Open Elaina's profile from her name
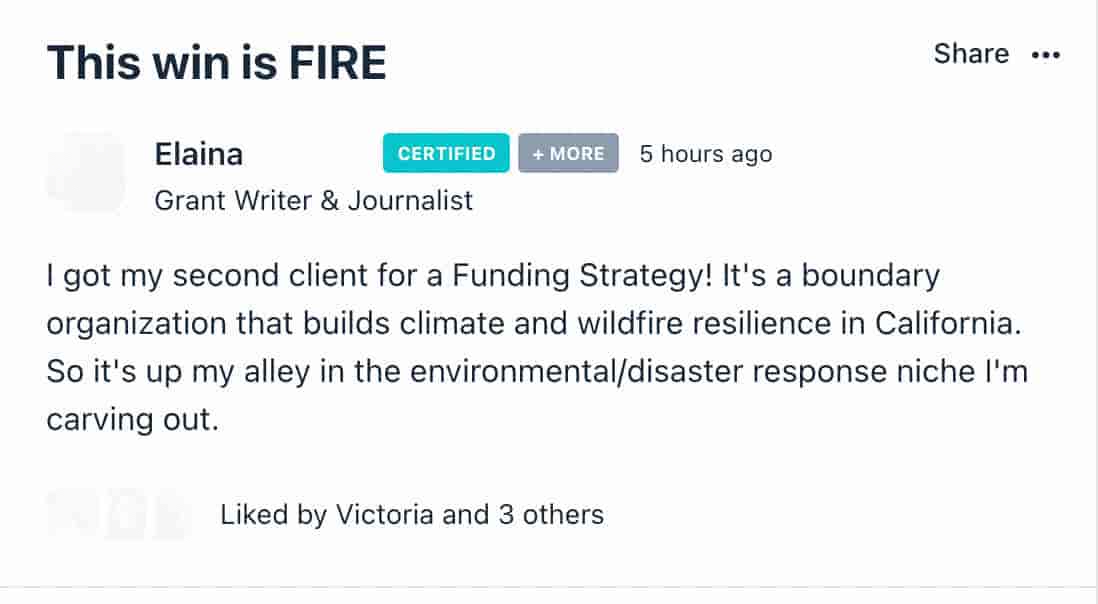This screenshot has width=1098, height=604. click(x=199, y=154)
